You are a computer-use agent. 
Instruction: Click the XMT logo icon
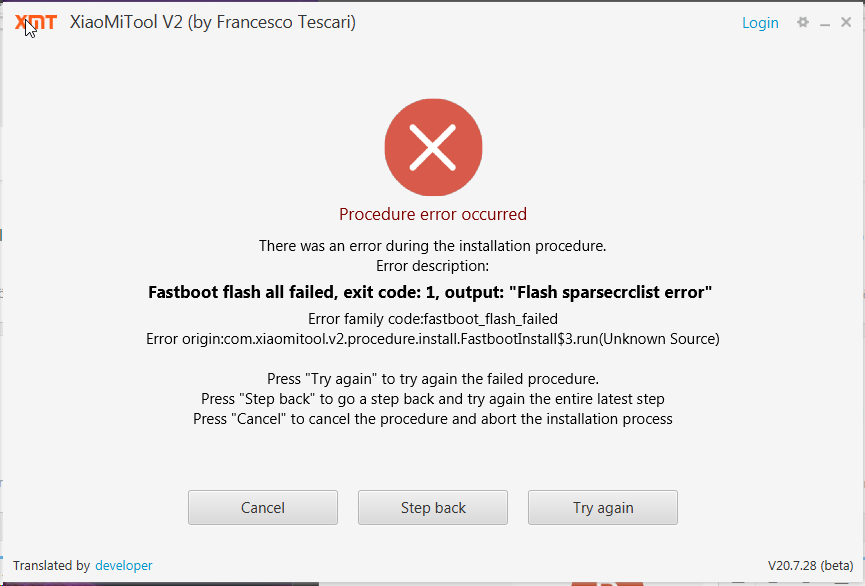(36, 23)
